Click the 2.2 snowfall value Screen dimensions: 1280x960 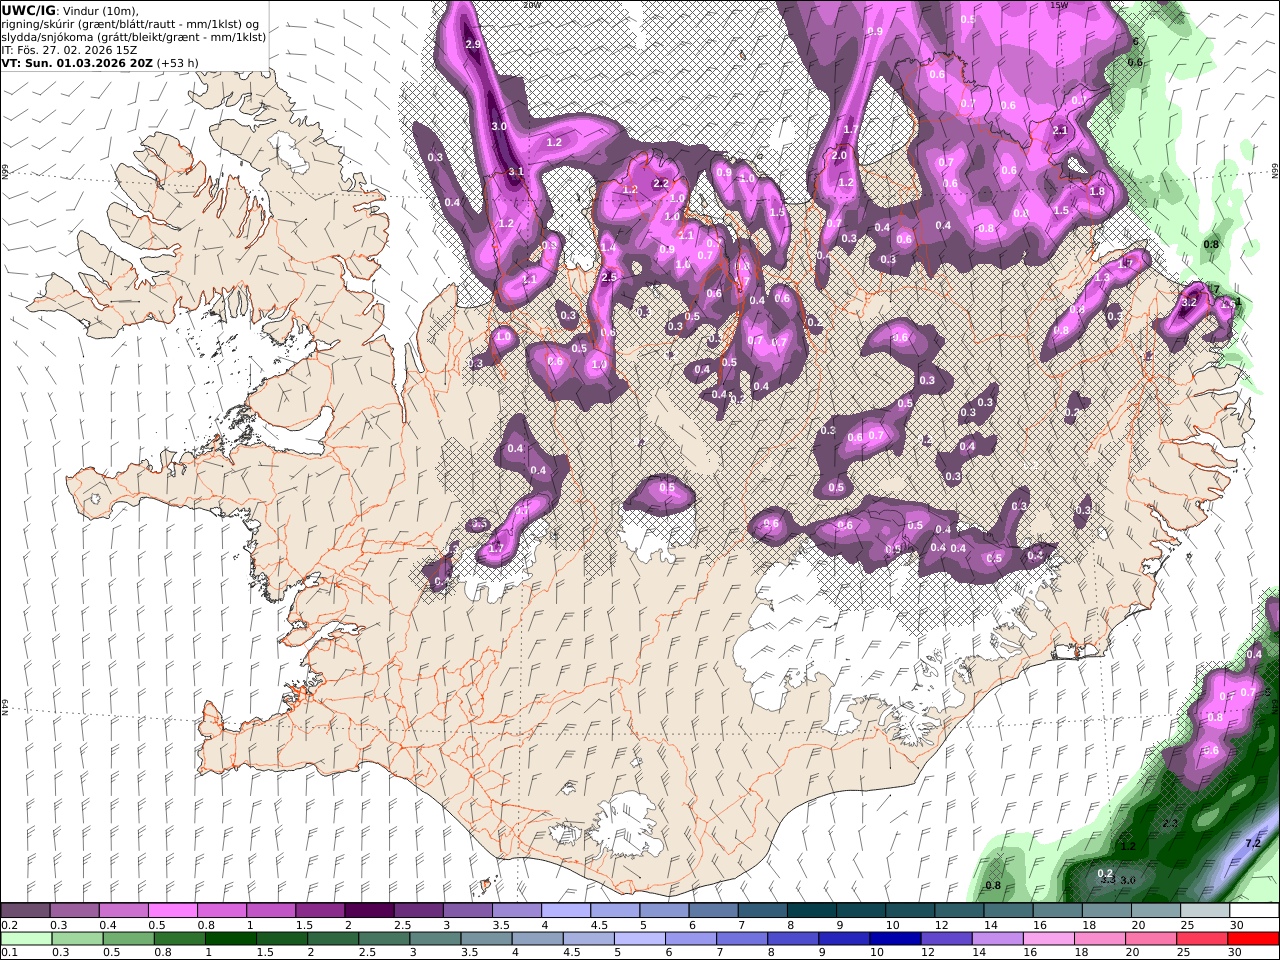(661, 183)
